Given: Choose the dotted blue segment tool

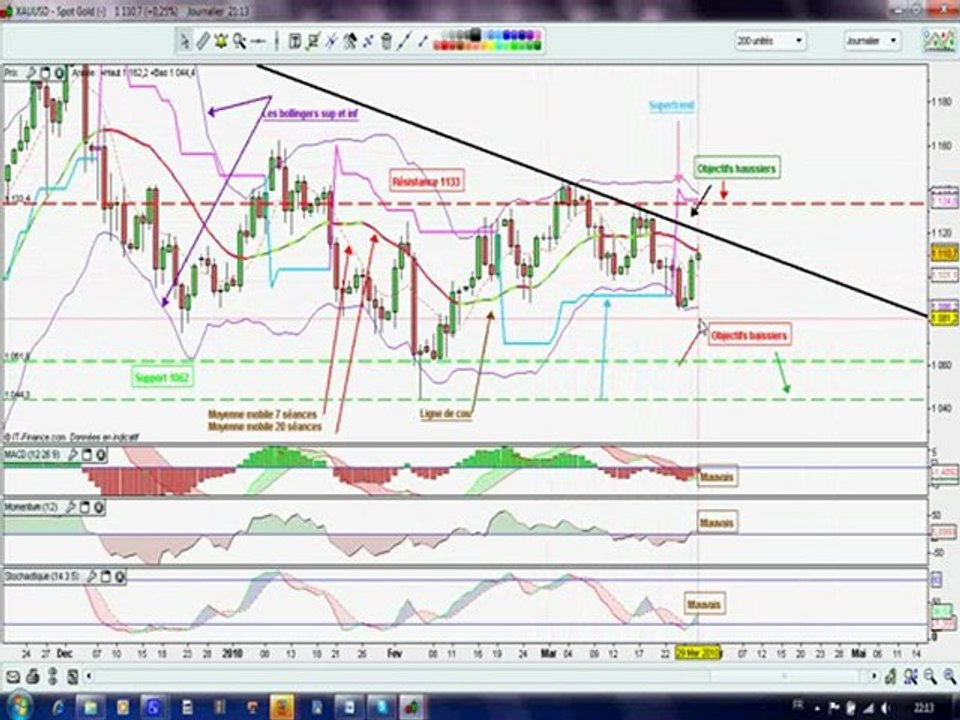Looking at the screenshot, I should click(x=367, y=41).
